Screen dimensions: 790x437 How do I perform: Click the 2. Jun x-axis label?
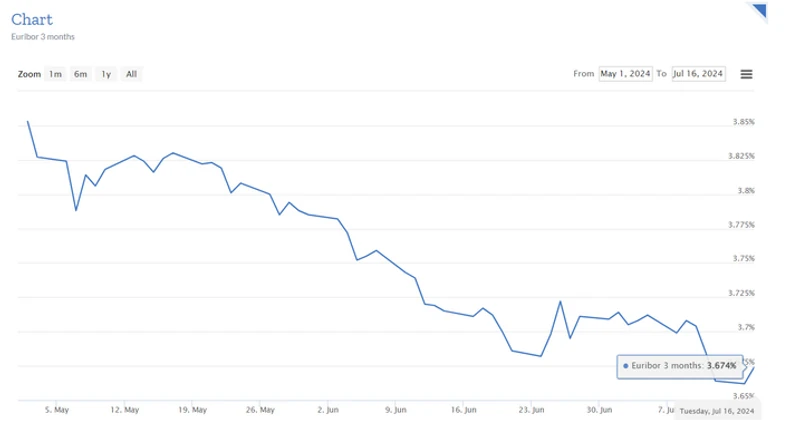click(x=327, y=409)
